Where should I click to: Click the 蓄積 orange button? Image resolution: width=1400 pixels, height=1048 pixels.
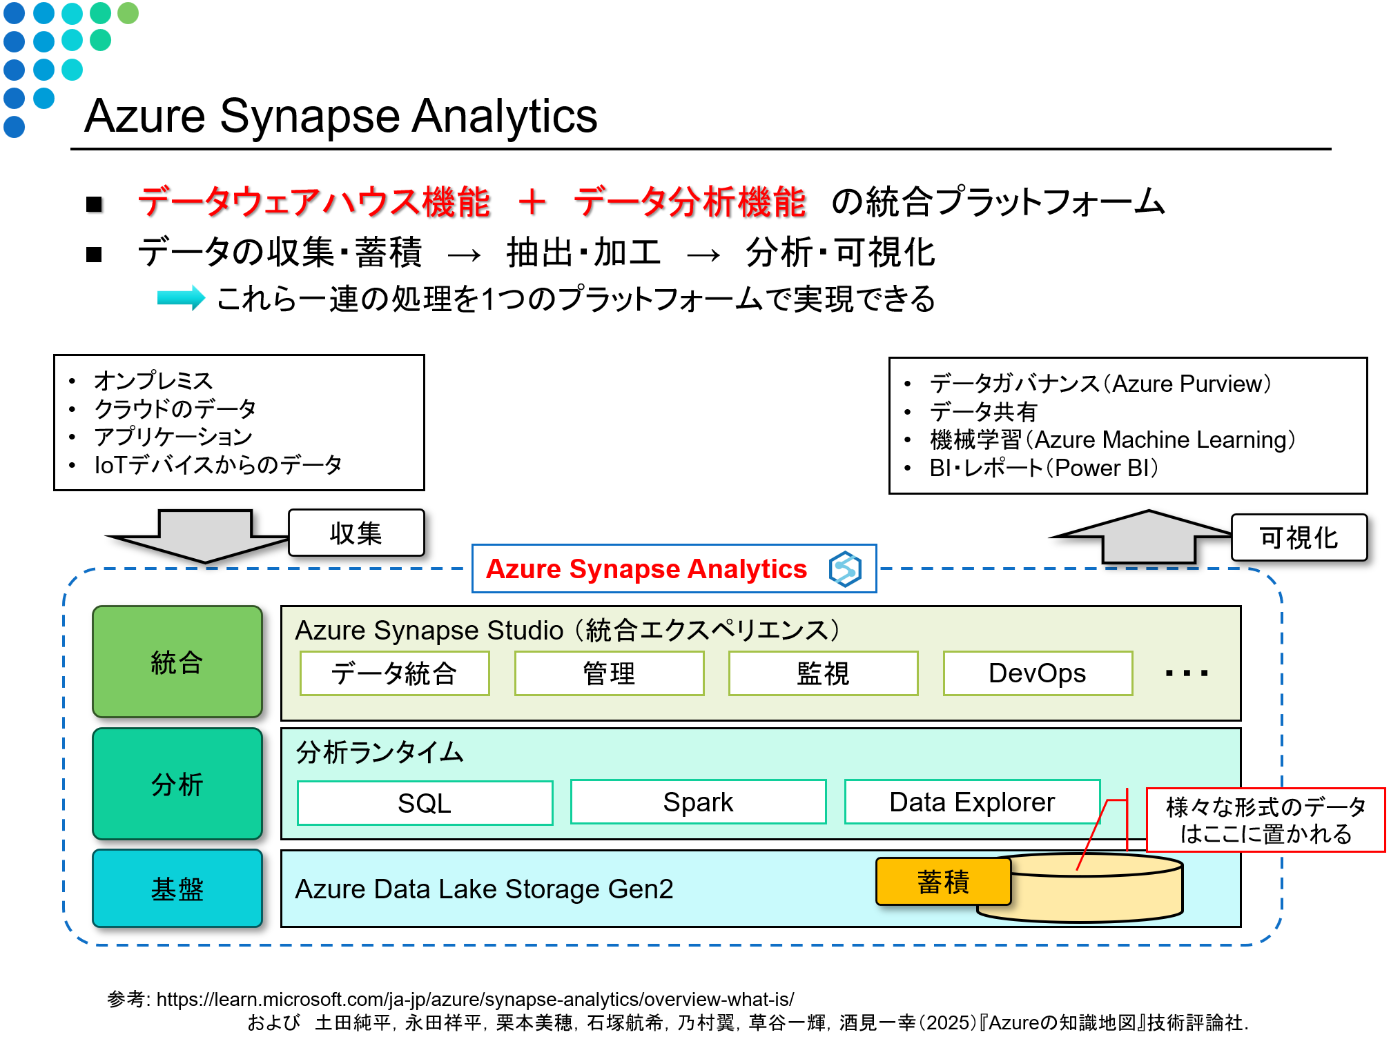click(944, 882)
